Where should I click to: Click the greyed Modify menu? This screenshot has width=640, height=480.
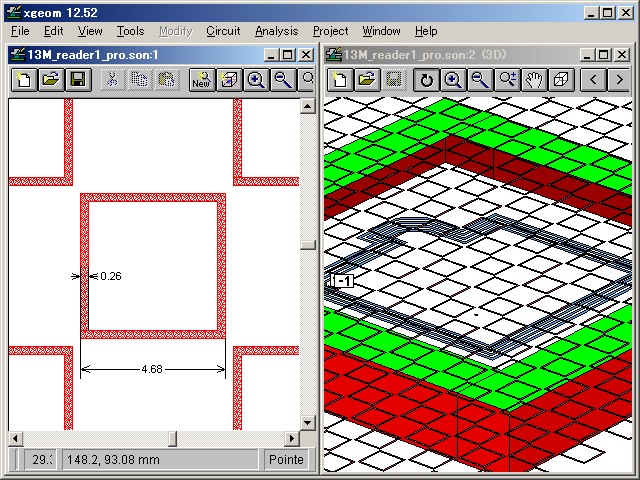click(176, 31)
